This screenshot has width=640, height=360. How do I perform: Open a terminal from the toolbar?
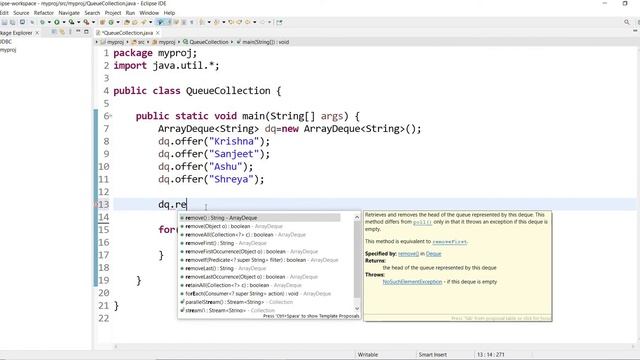(x=22, y=22)
